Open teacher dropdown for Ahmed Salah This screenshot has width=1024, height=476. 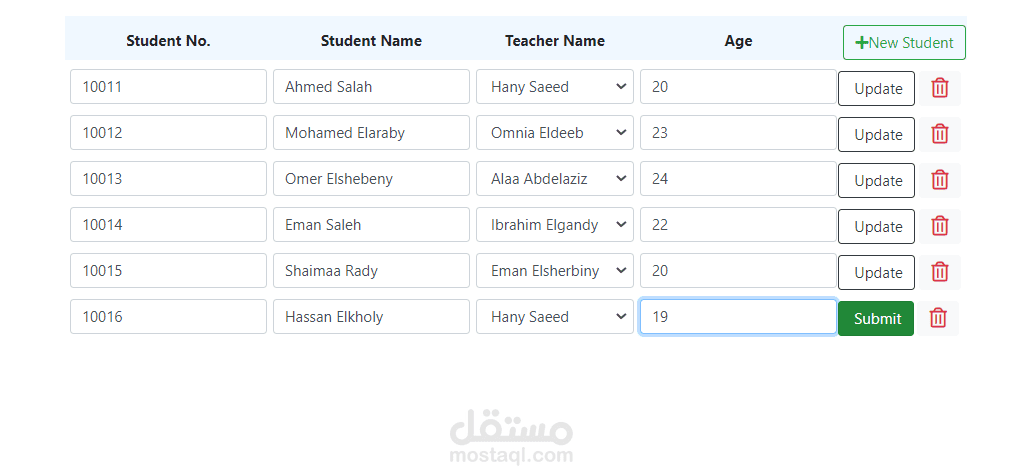click(554, 87)
